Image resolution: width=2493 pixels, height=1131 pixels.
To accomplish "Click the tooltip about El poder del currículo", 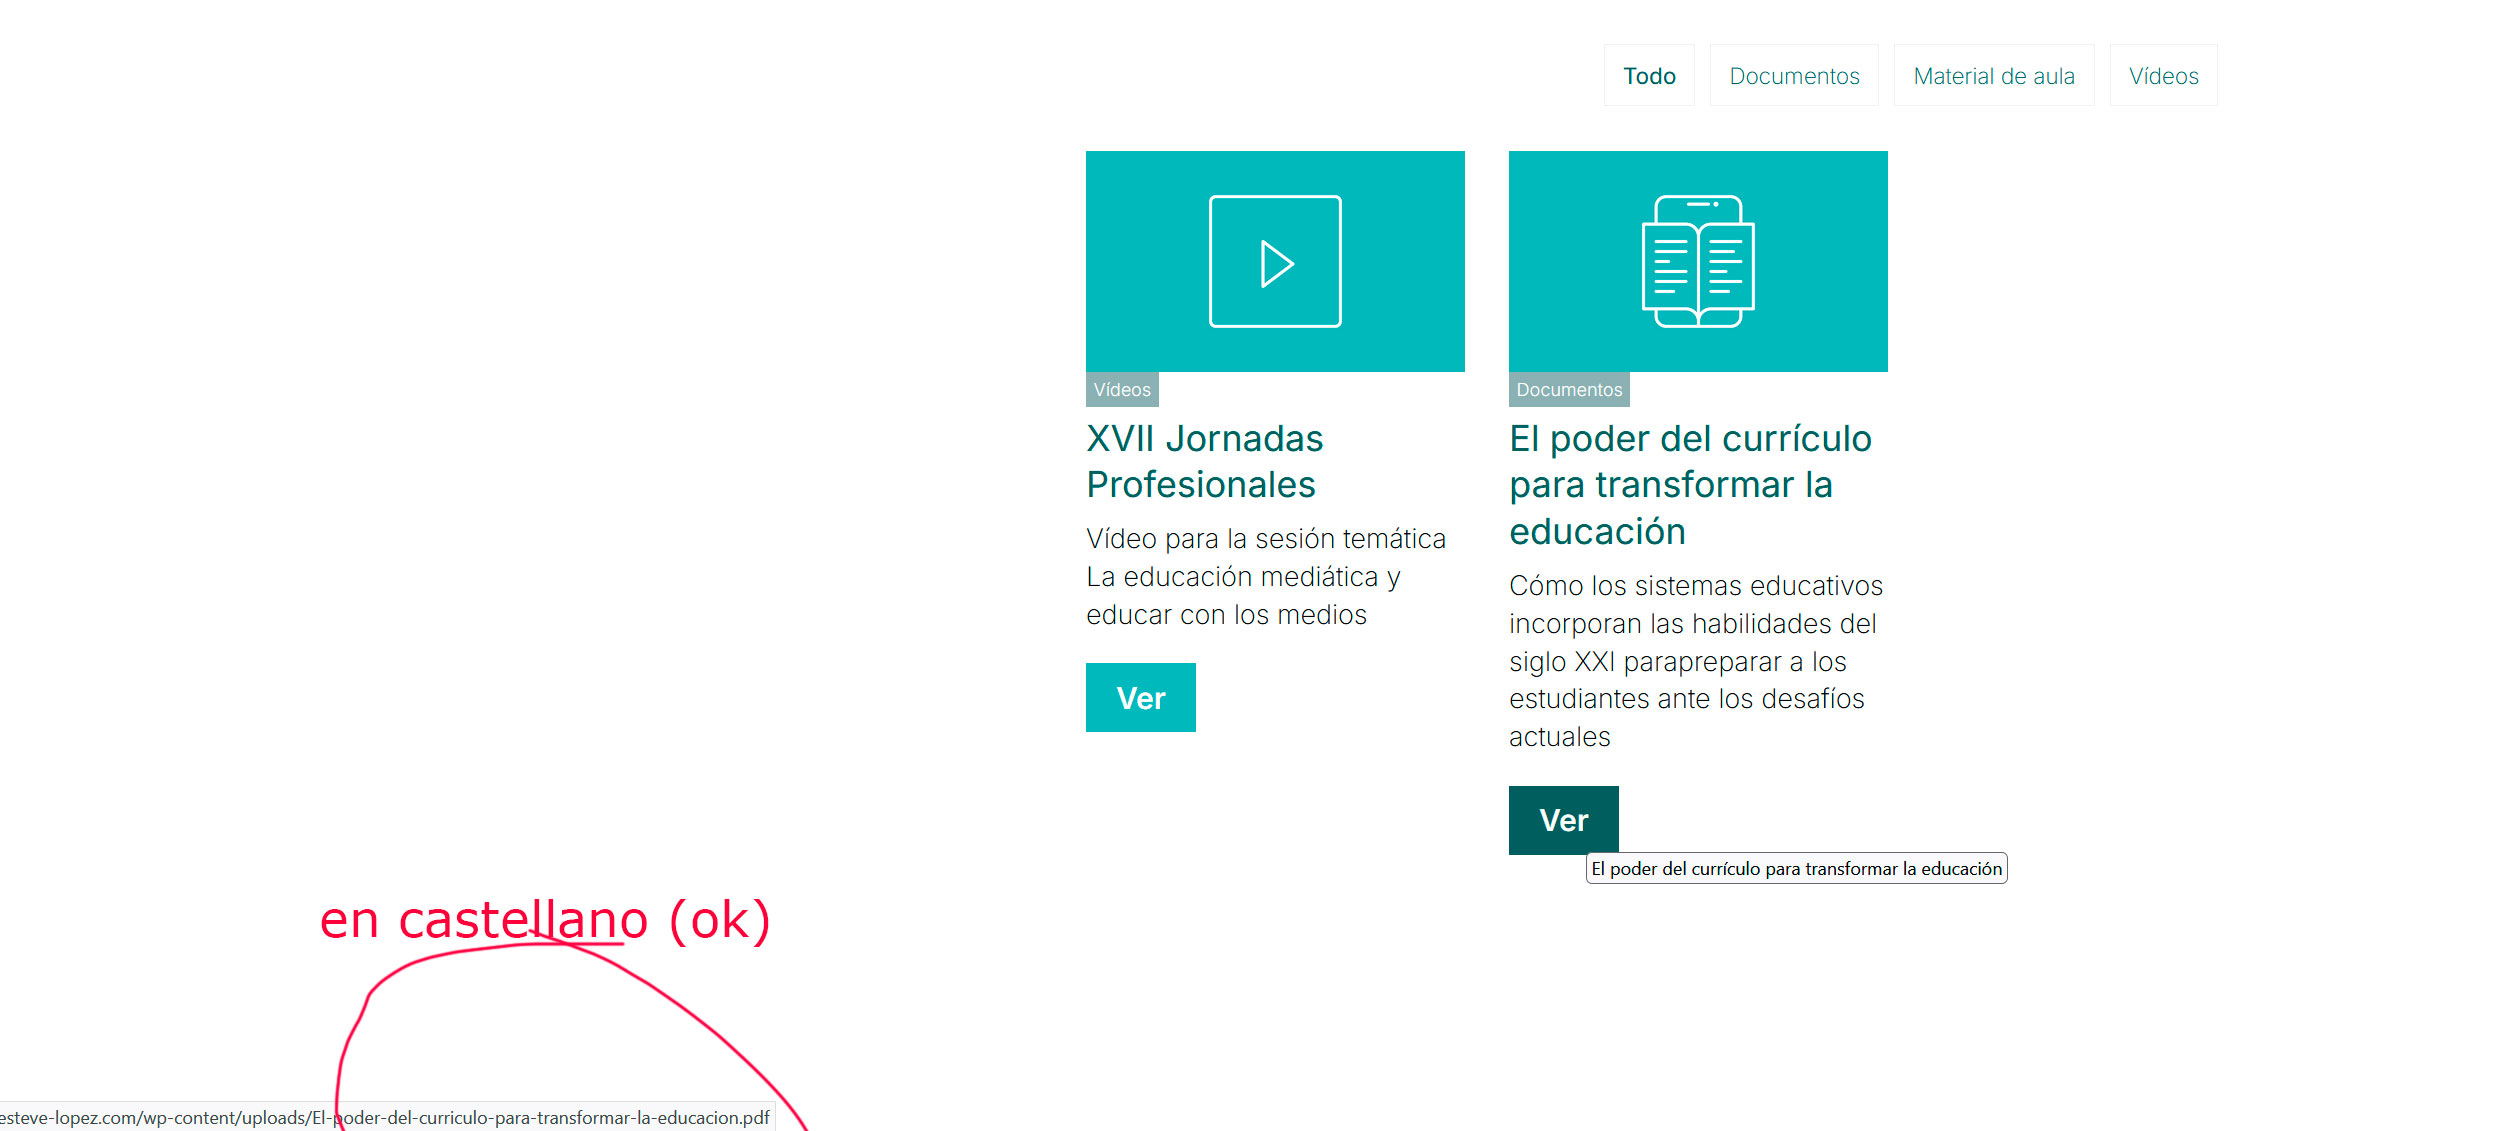I will pos(1795,868).
